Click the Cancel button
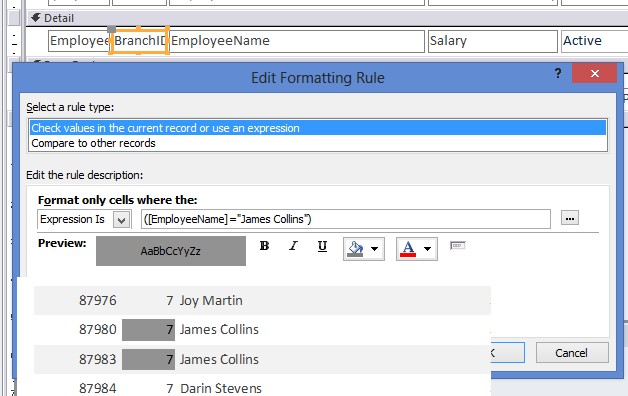The height and width of the screenshot is (396, 628). point(572,353)
